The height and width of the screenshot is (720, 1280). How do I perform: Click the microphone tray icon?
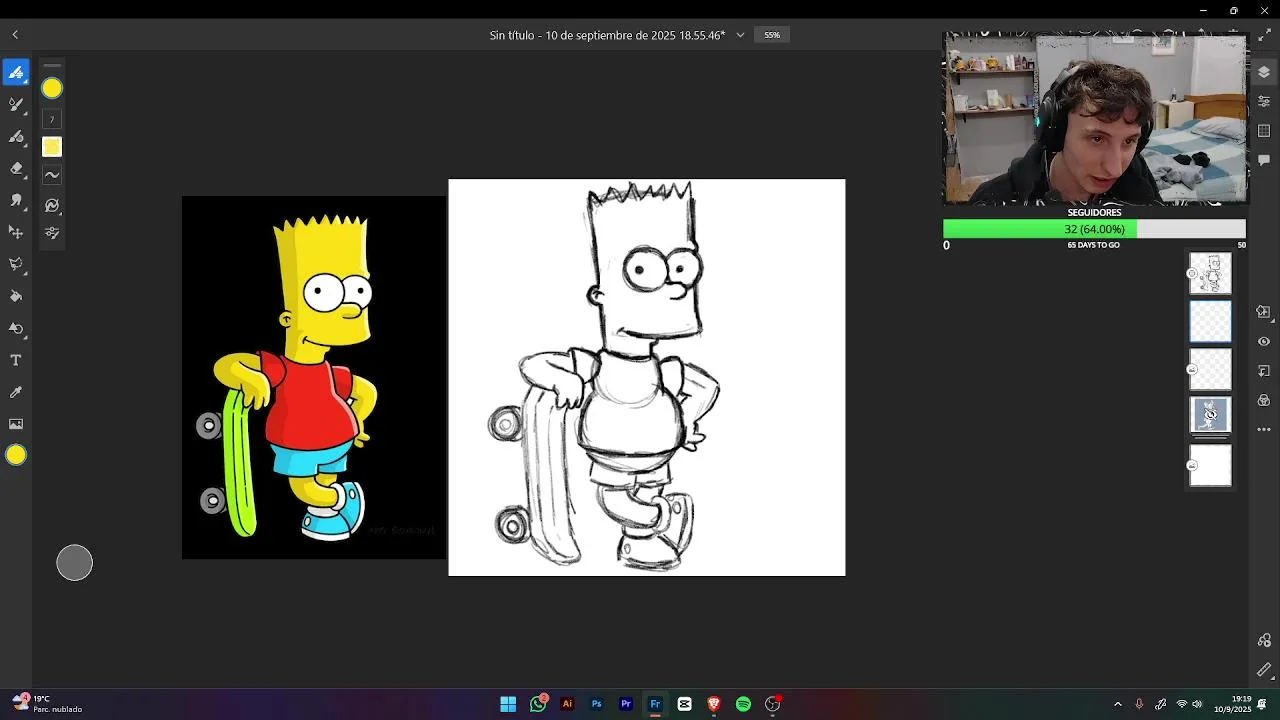[x=1139, y=704]
